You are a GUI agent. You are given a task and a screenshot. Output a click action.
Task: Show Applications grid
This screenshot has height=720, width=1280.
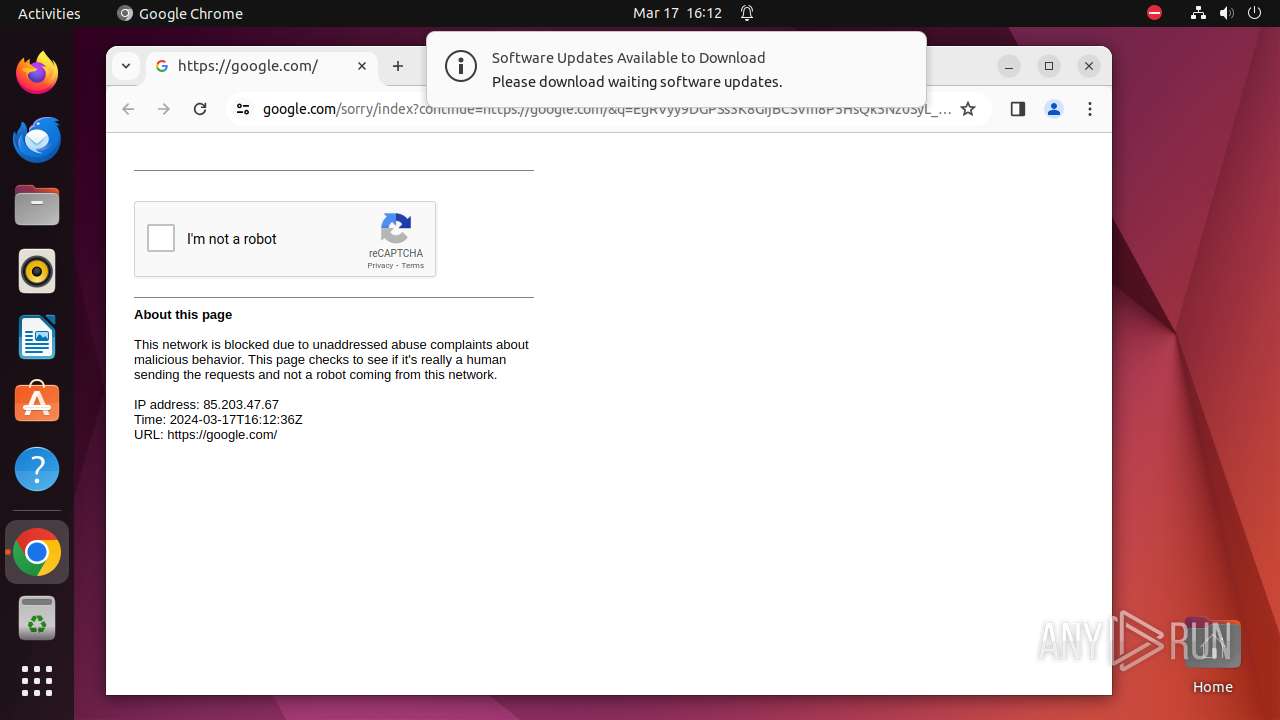pyautogui.click(x=37, y=681)
